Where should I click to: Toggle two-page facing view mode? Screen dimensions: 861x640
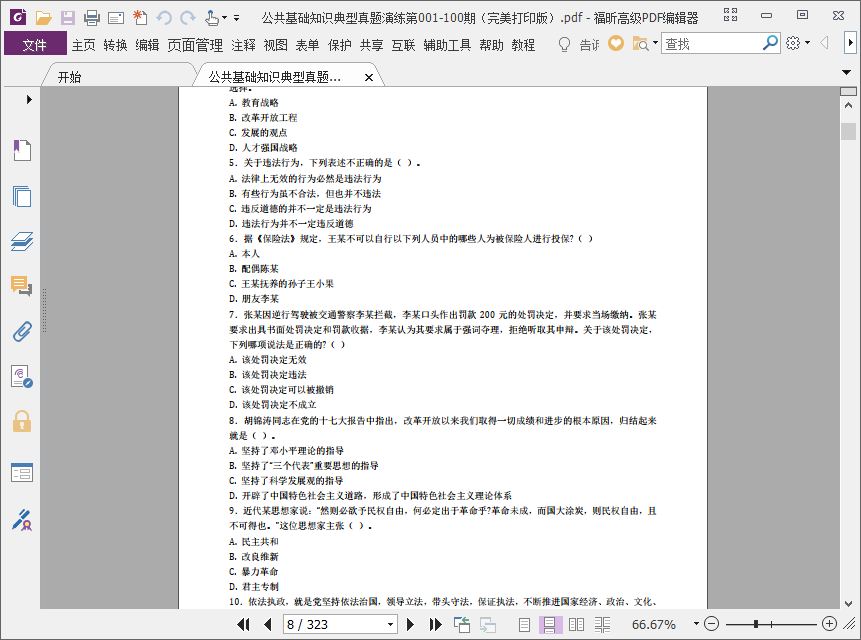tap(577, 624)
